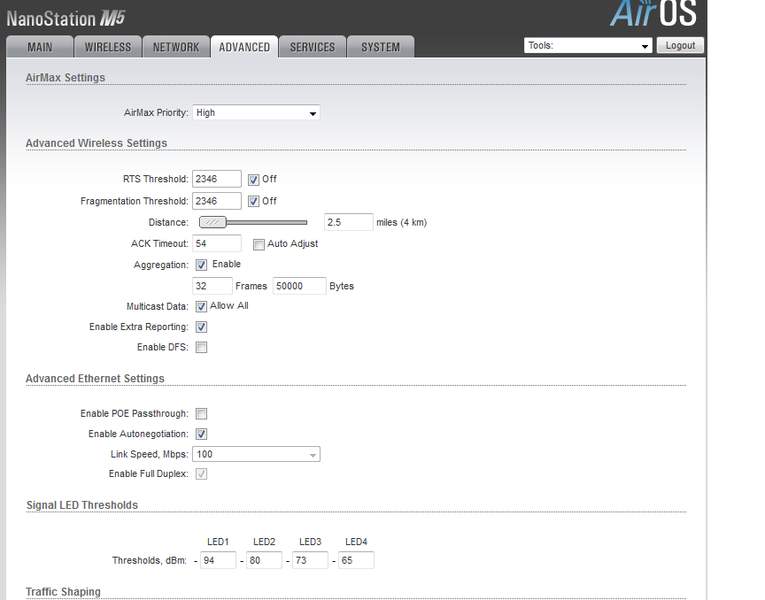Click the Advanced Ethernet Settings heading
This screenshot has width=765, height=600.
point(95,379)
